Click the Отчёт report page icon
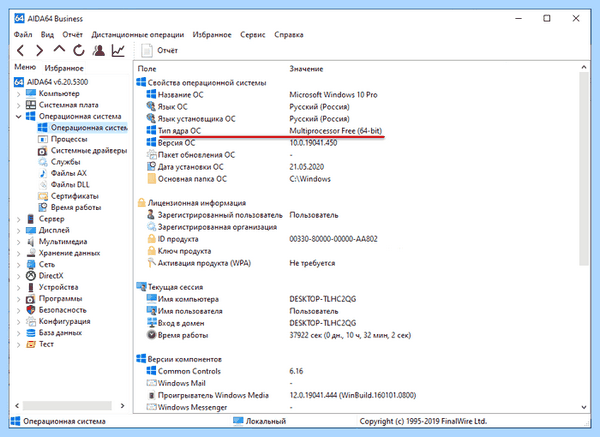This screenshot has height=437, width=600. tap(147, 51)
